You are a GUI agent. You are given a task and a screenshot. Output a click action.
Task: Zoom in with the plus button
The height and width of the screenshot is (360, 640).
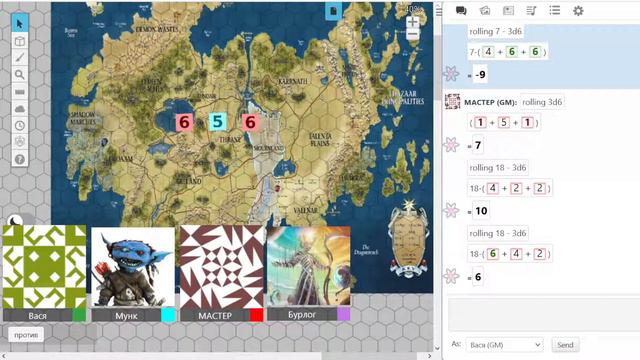pos(413,22)
